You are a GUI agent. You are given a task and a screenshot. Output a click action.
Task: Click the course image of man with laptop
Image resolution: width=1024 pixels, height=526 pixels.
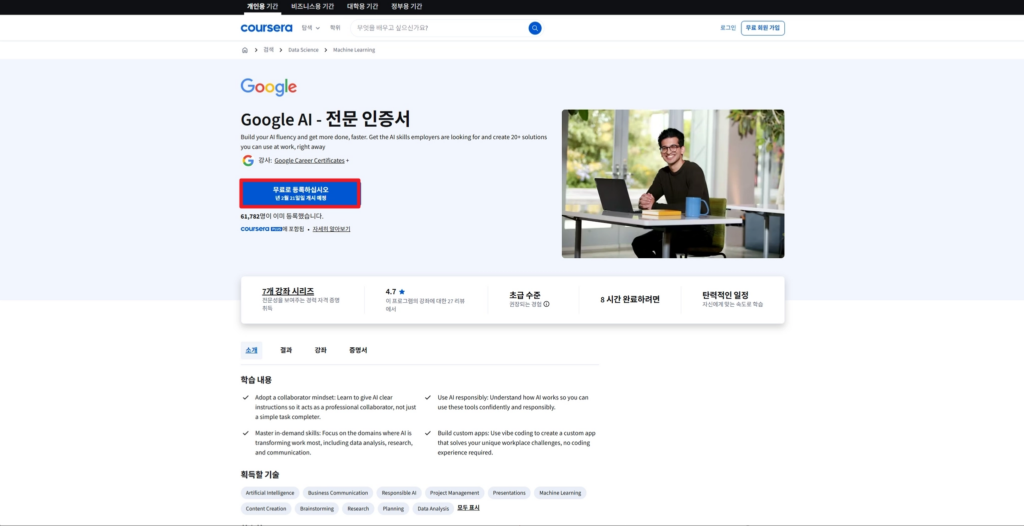pyautogui.click(x=672, y=184)
